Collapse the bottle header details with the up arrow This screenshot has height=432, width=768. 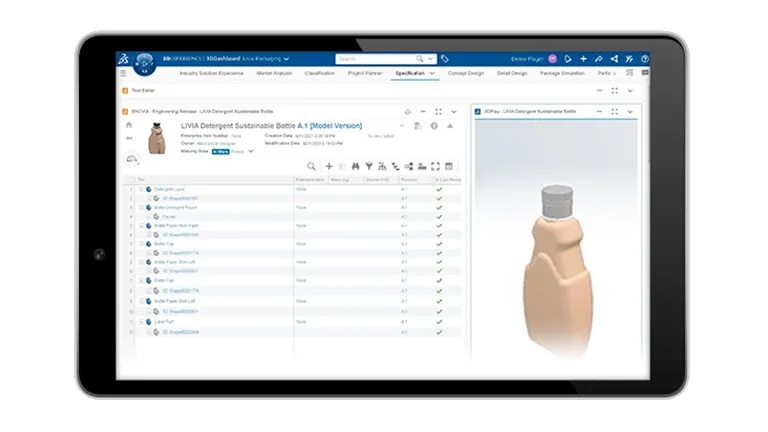[x=450, y=126]
